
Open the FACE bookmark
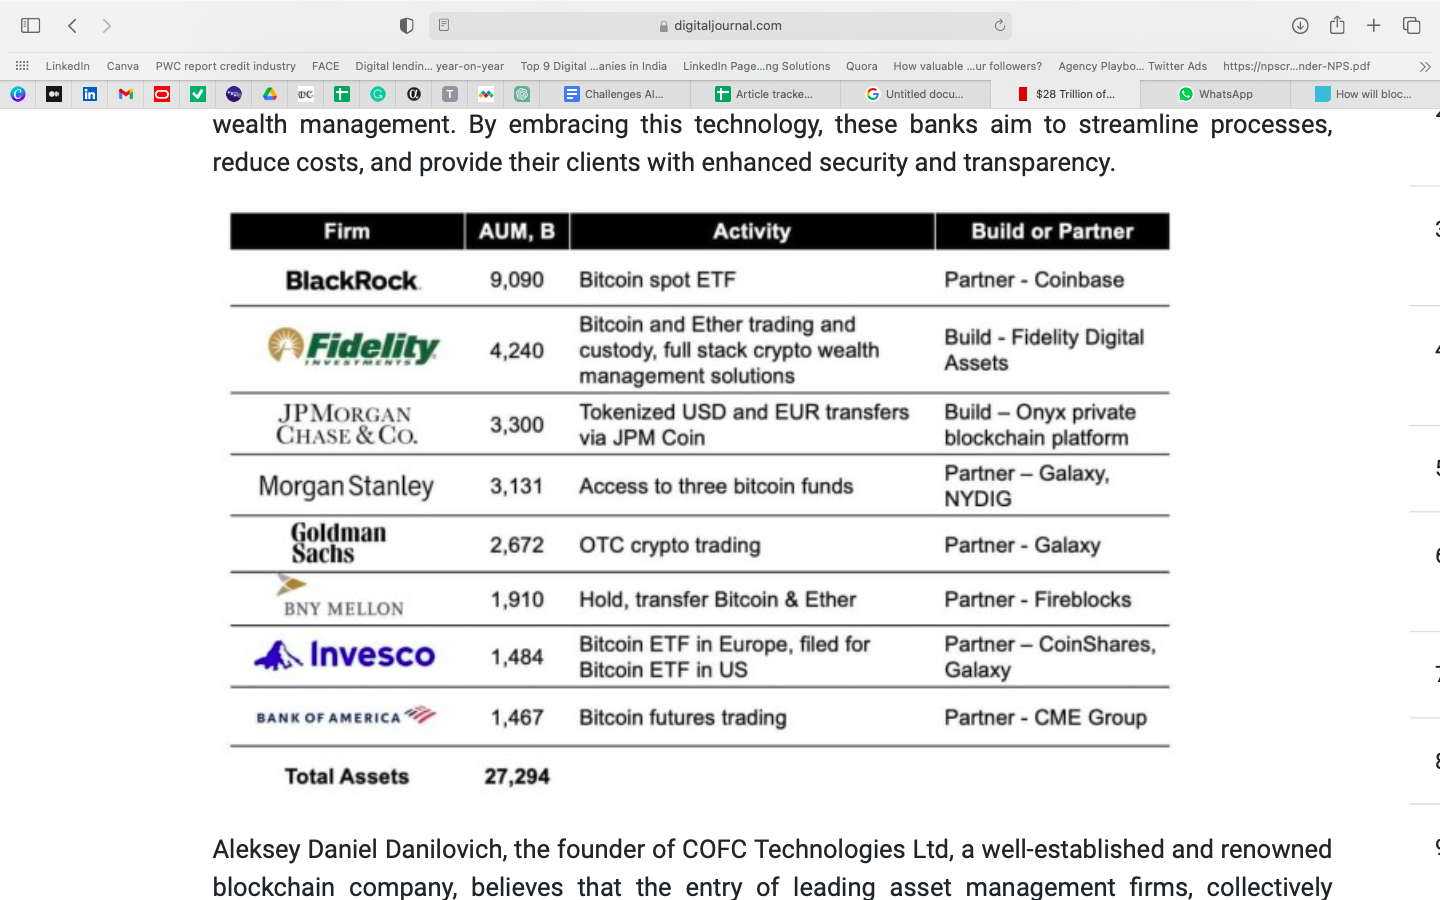(326, 66)
